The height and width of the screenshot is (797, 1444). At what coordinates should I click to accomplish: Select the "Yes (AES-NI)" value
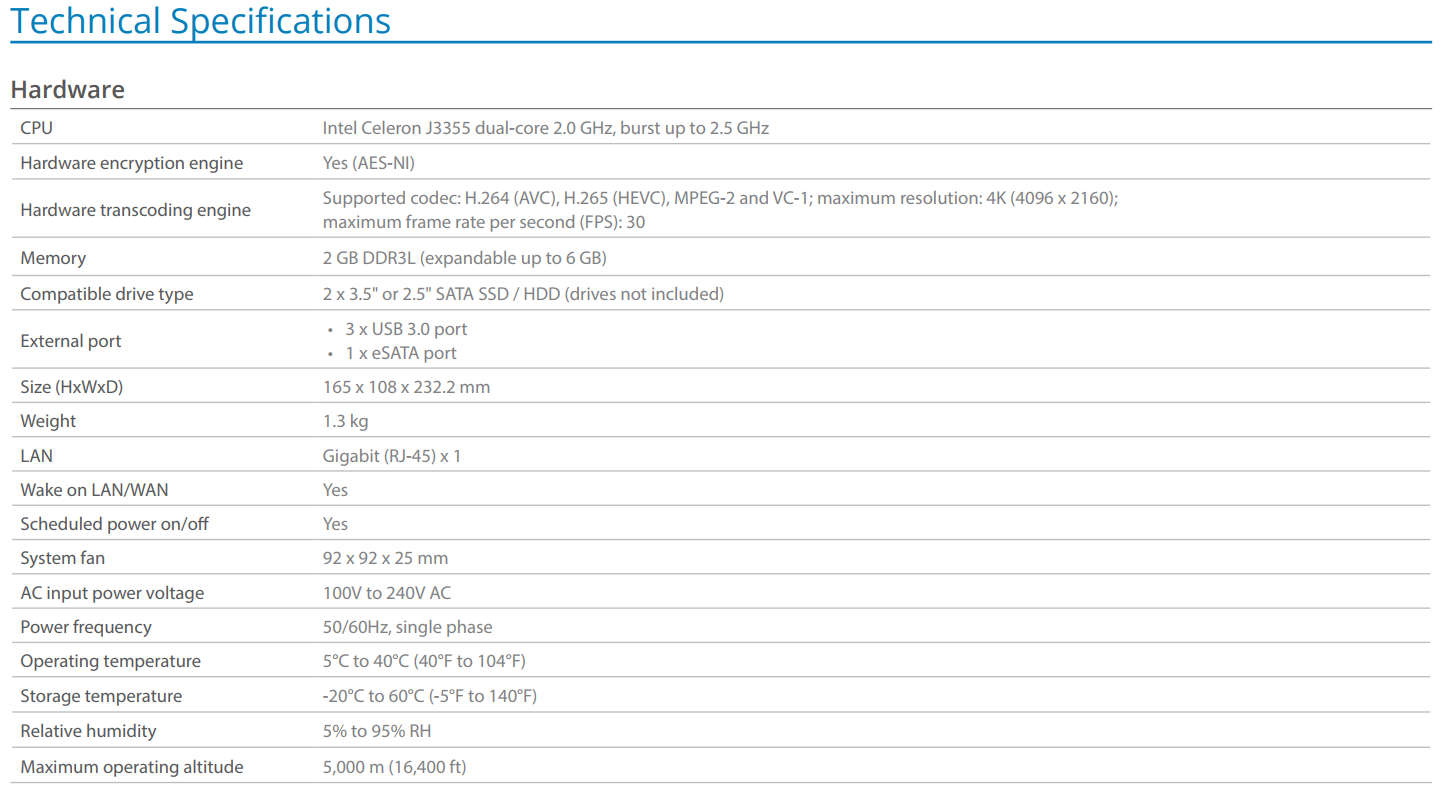click(x=368, y=163)
